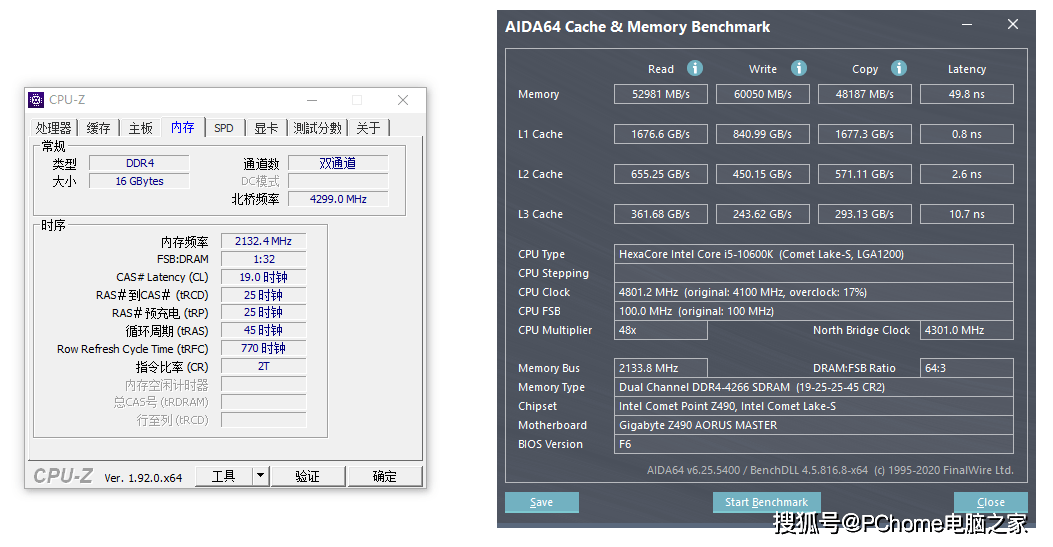Open the 处理器 tab in CPU-Z

[x=54, y=128]
